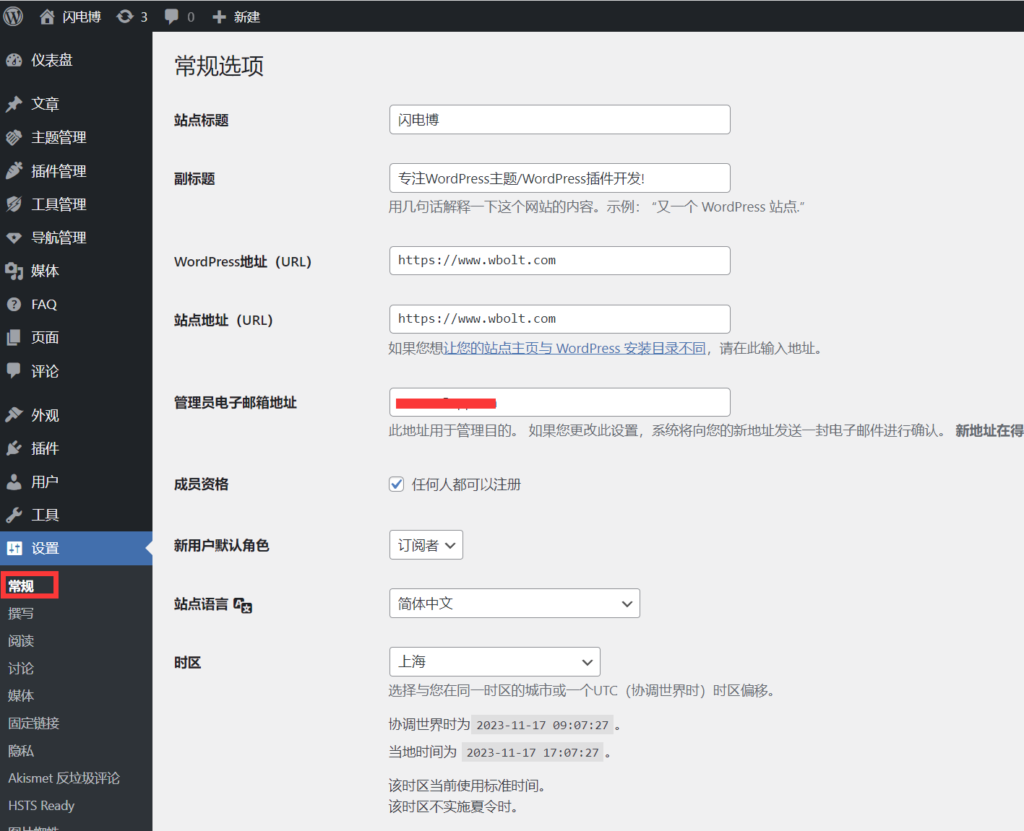The width and height of the screenshot is (1024, 831).
Task: Click into the 站点地址 URL field
Action: click(560, 319)
